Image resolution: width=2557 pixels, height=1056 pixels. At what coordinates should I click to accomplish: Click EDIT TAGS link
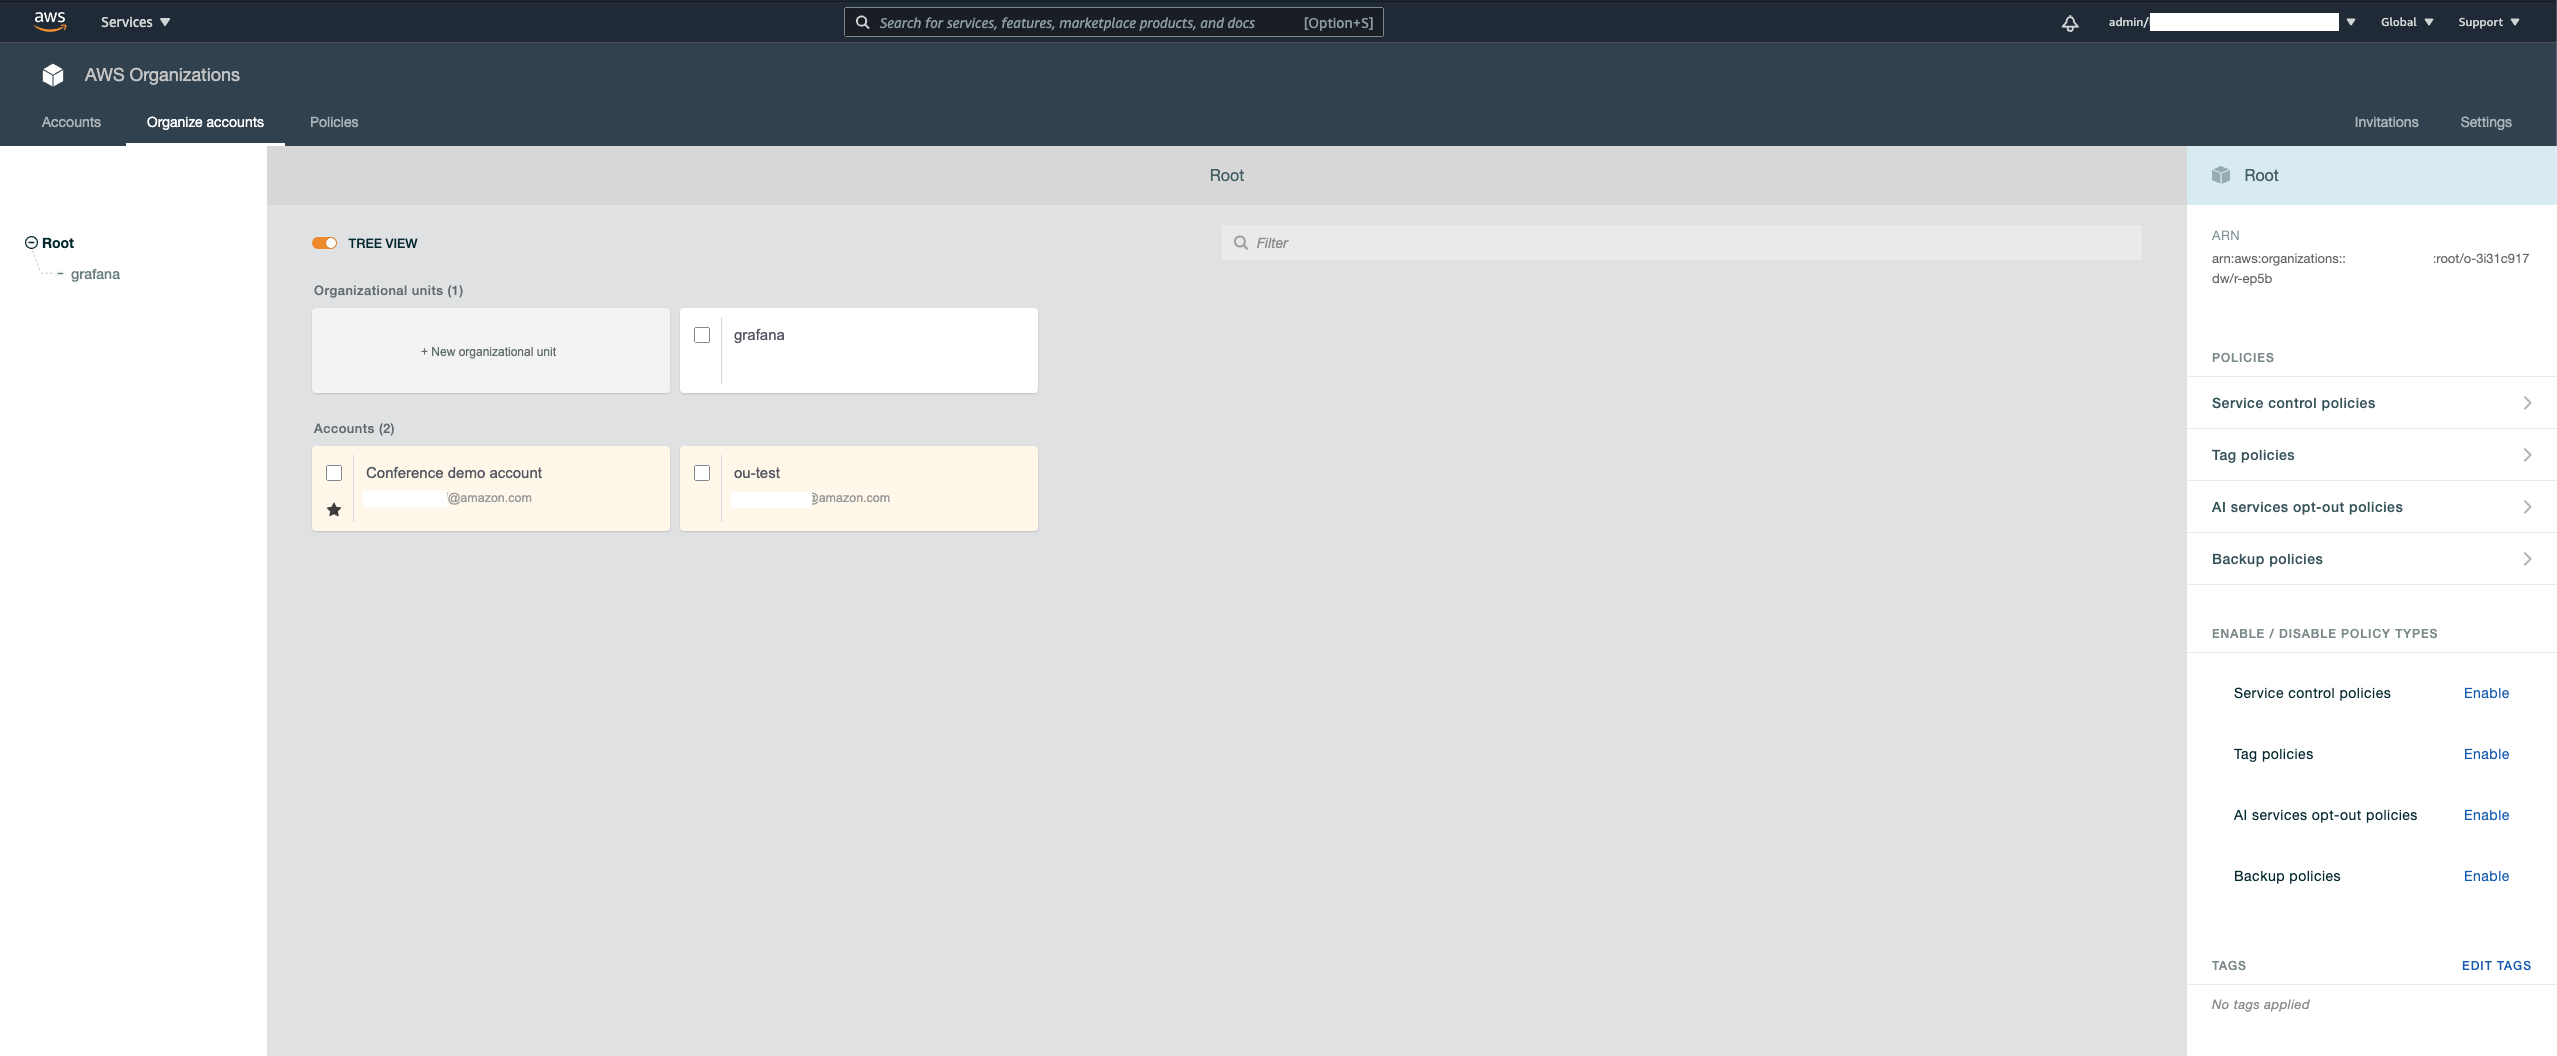point(2497,965)
